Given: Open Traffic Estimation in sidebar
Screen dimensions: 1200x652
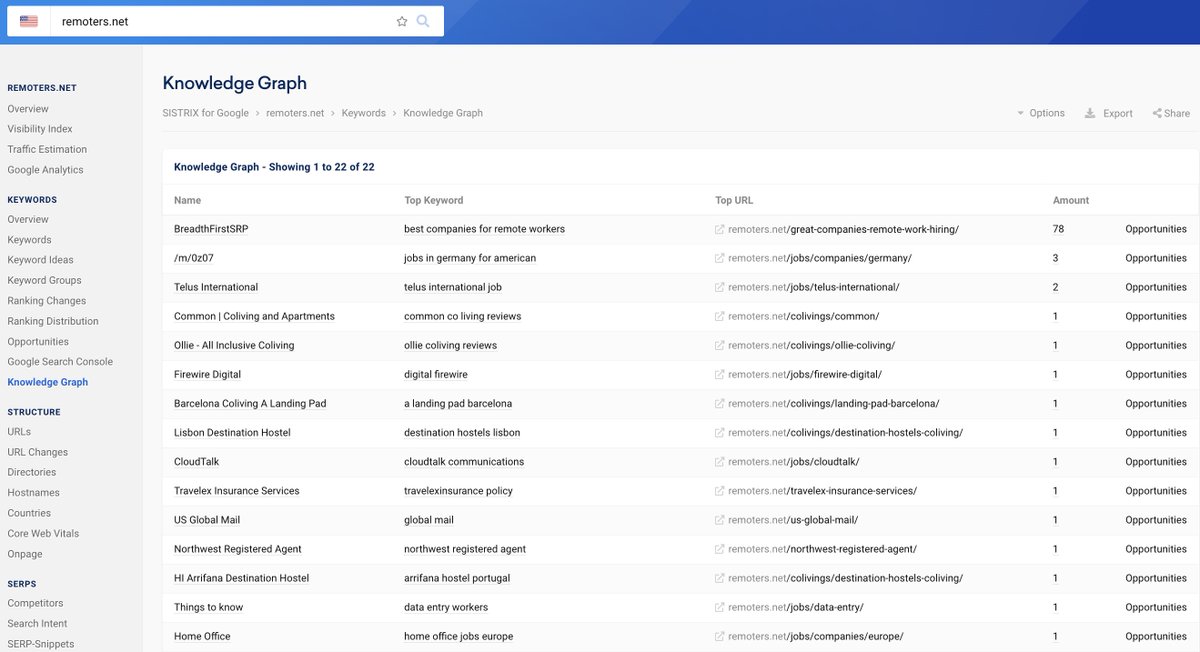Looking at the screenshot, I should click(47, 149).
